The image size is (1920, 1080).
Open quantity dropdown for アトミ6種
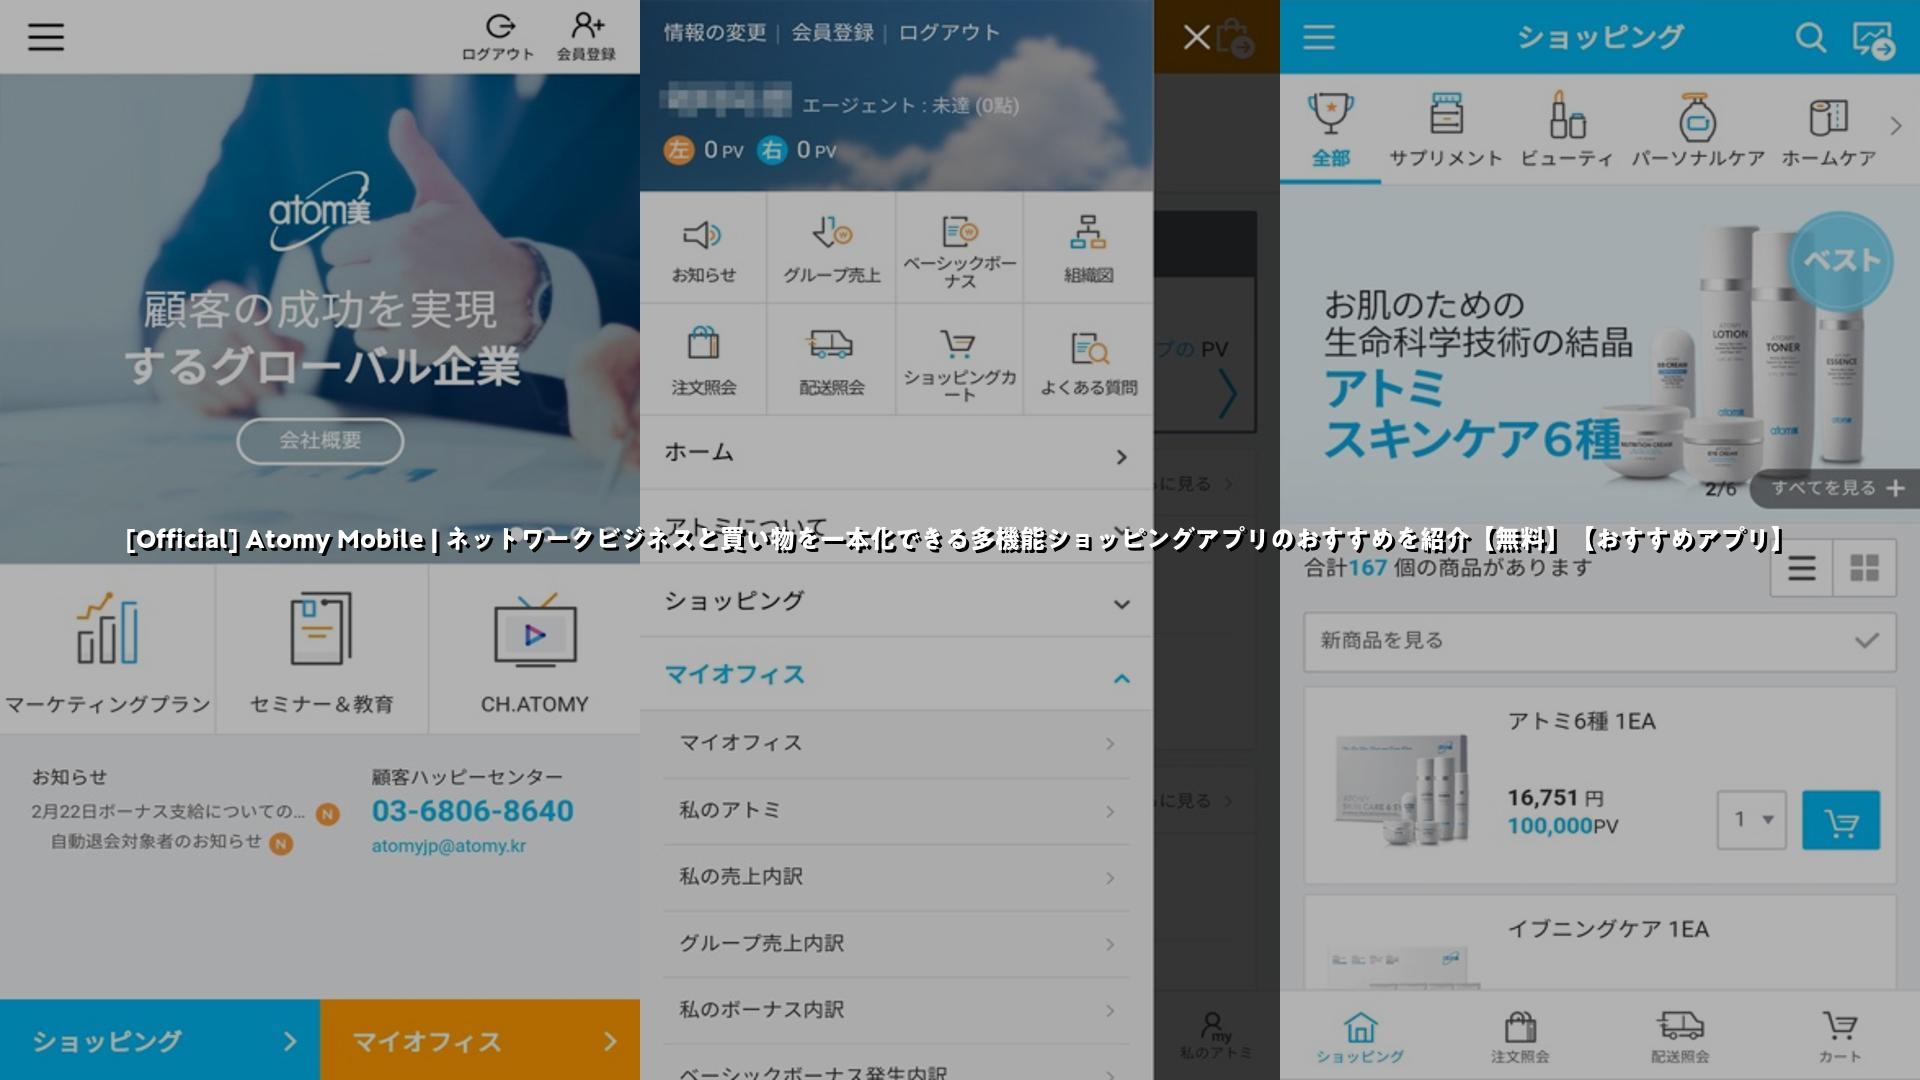1751,820
